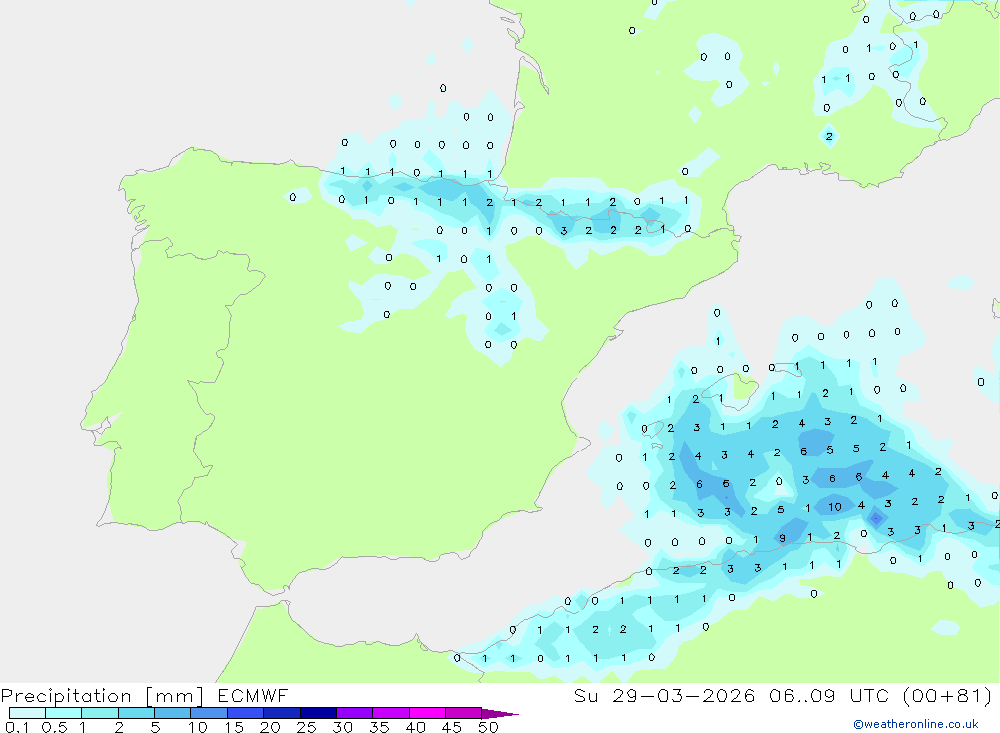Viewport: 1000px width, 733px height.
Task: Click the 1–2 mm legend color swatch
Action: coord(100,713)
